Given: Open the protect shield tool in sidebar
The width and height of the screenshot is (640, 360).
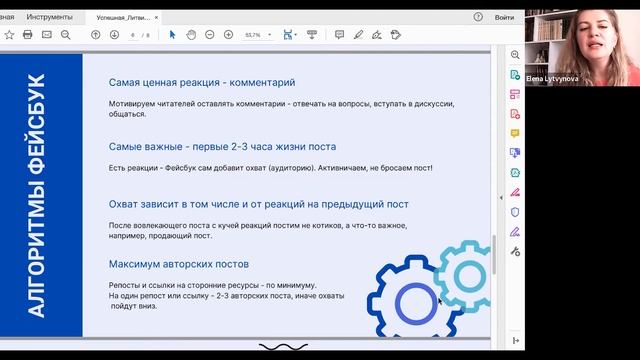Looking at the screenshot, I should click(515, 212).
